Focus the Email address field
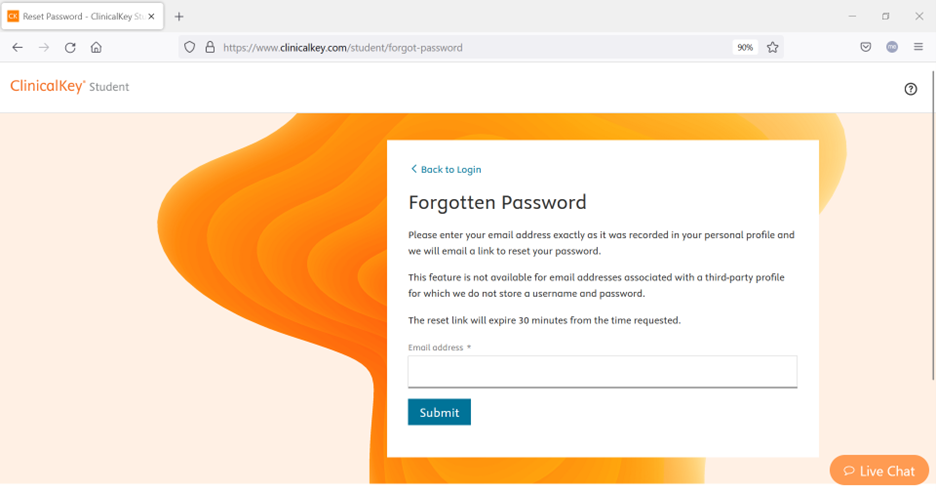The image size is (936, 492). tap(602, 371)
